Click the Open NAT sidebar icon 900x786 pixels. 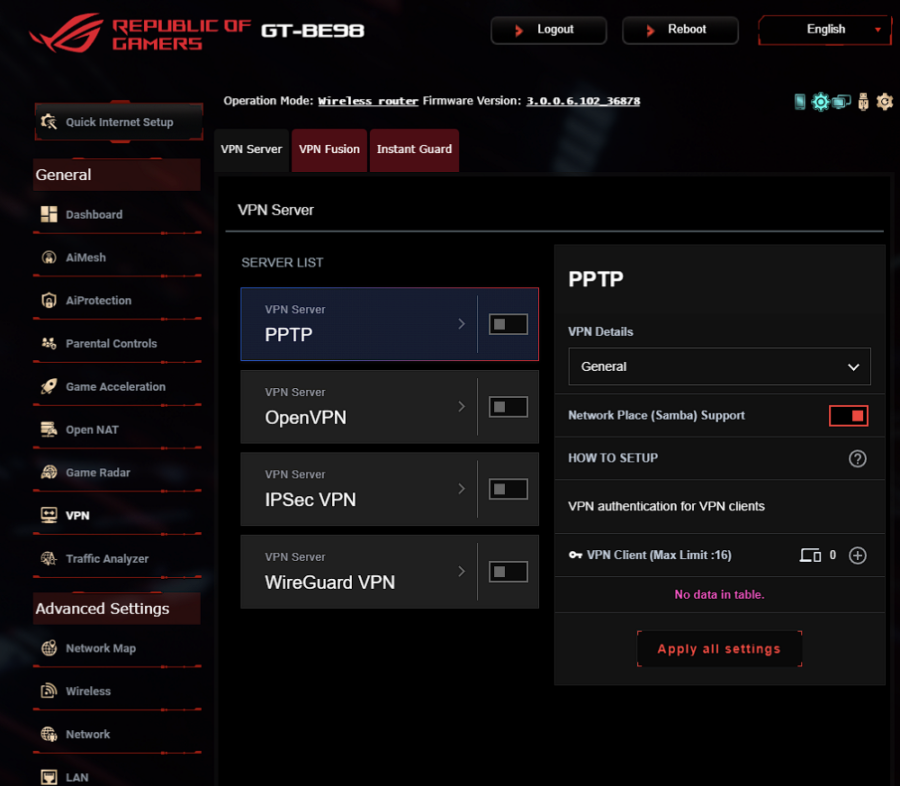click(49, 429)
